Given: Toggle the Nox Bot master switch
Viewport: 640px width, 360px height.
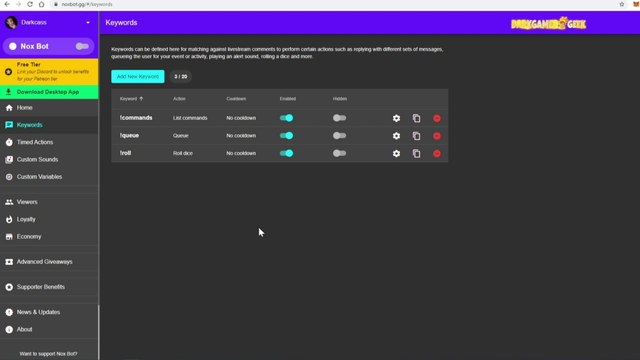Looking at the screenshot, I should pyautogui.click(x=82, y=47).
